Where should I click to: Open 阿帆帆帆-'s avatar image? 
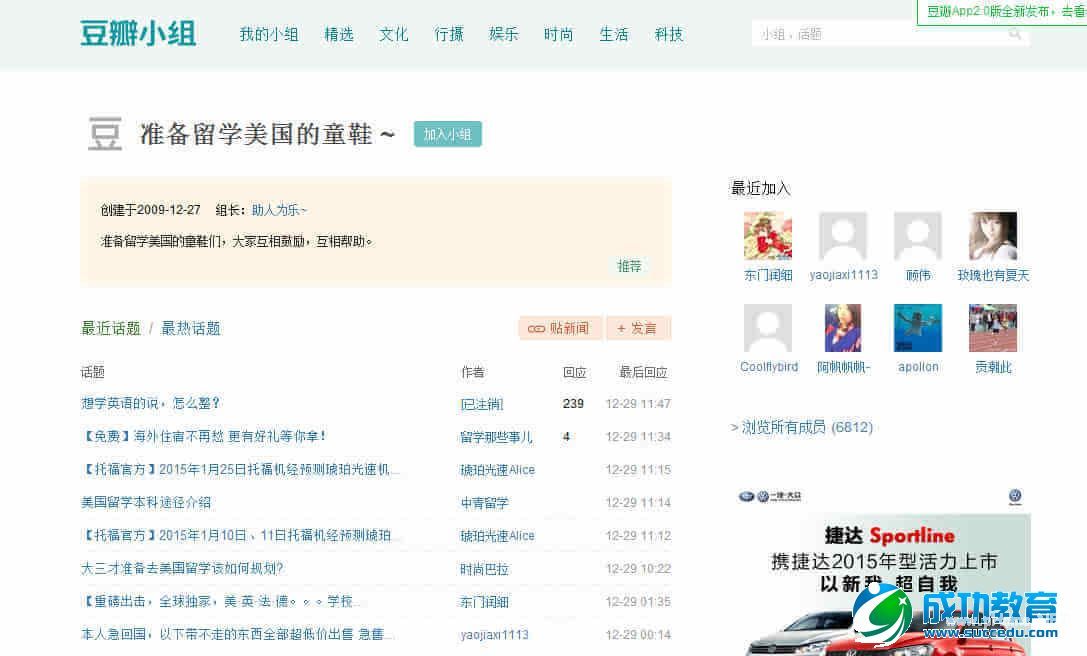coord(843,328)
